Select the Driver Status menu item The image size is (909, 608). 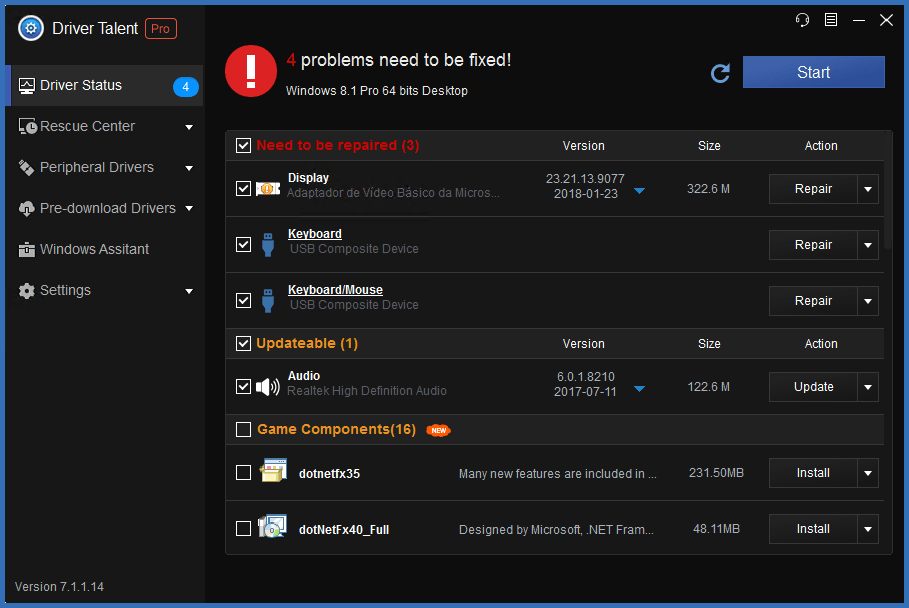point(104,86)
